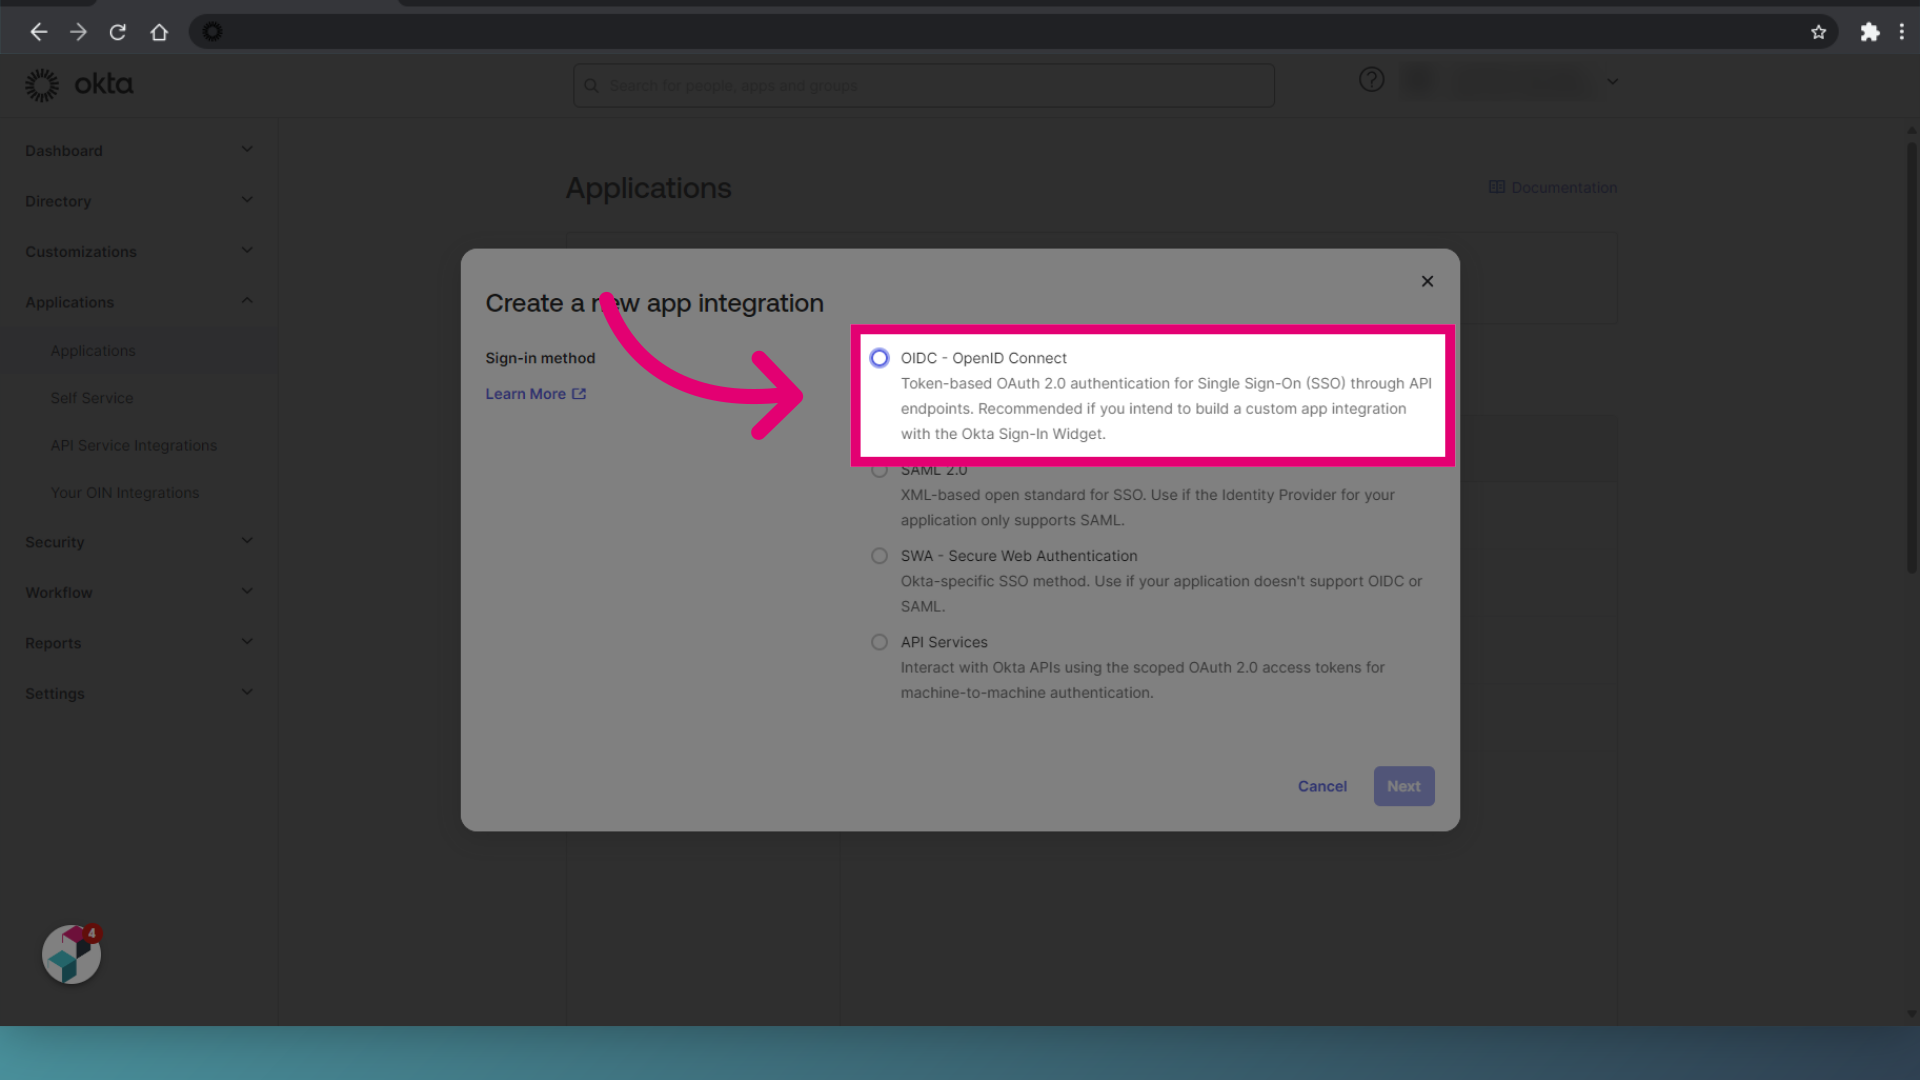This screenshot has width=1920, height=1080.
Task: Click the search magnifier icon
Action: (591, 85)
